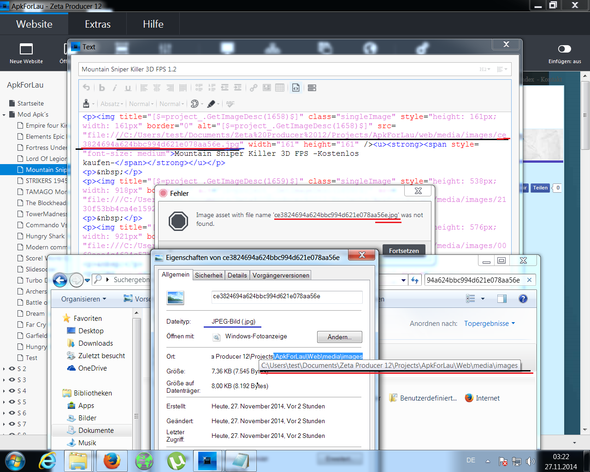Open Explorer address bar history dropdown
Screen dimensions: 590x472
(403, 280)
